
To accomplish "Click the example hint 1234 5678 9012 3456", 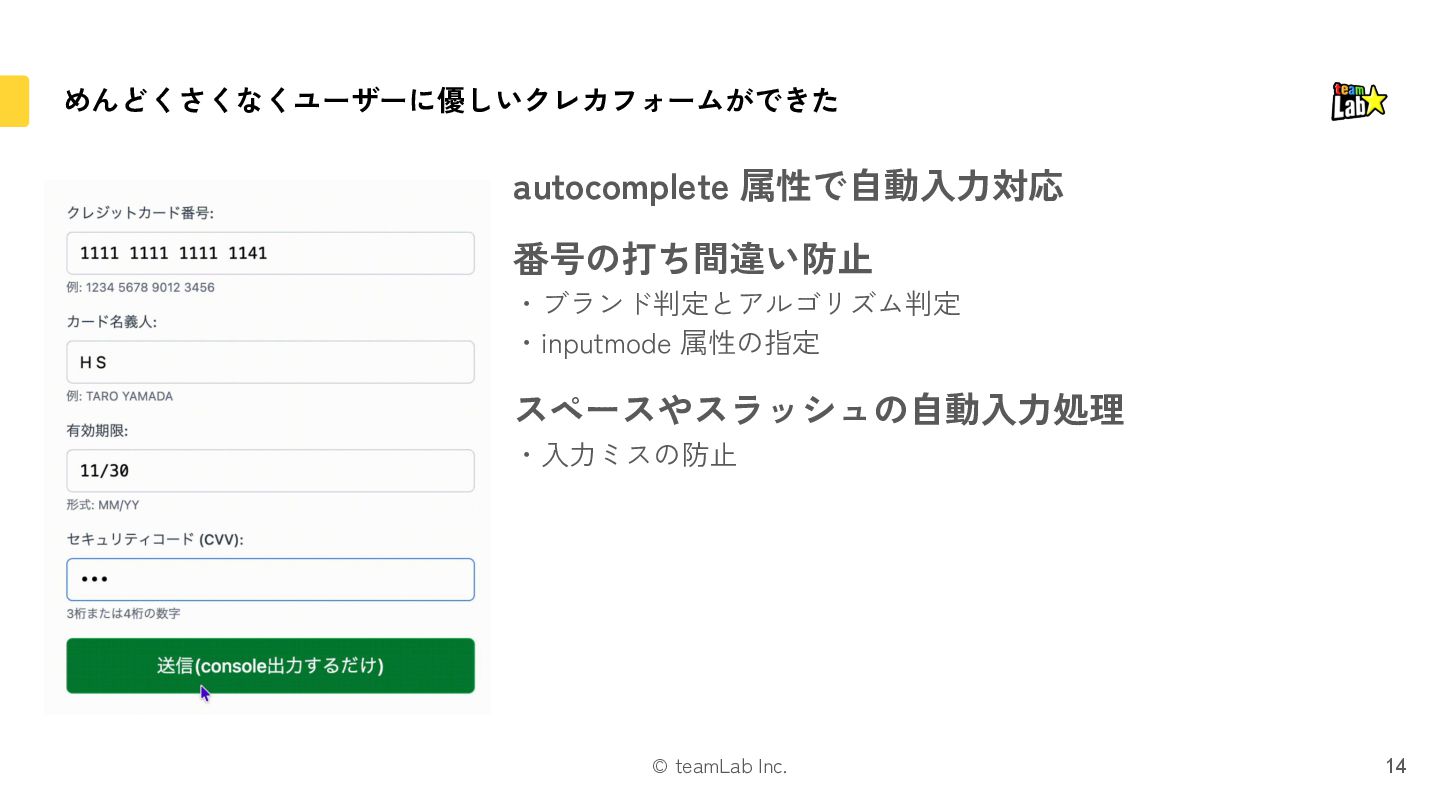I will click(x=140, y=288).
